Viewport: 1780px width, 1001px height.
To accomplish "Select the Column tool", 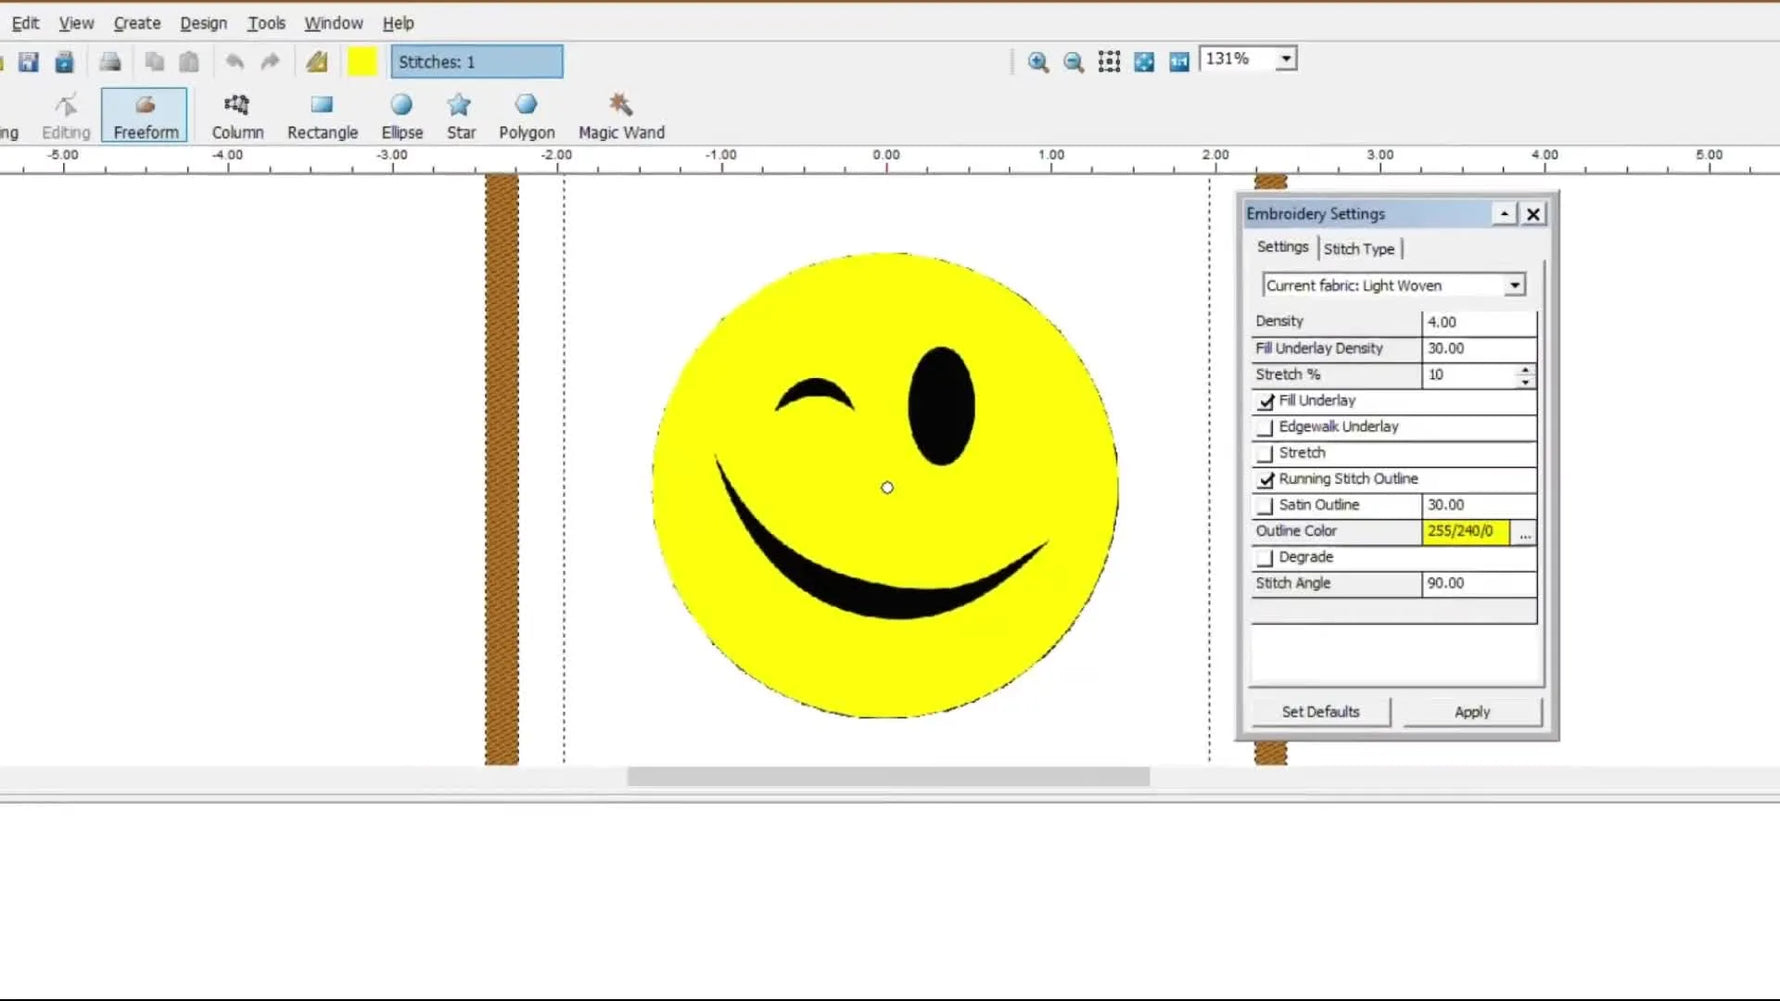I will coord(237,116).
